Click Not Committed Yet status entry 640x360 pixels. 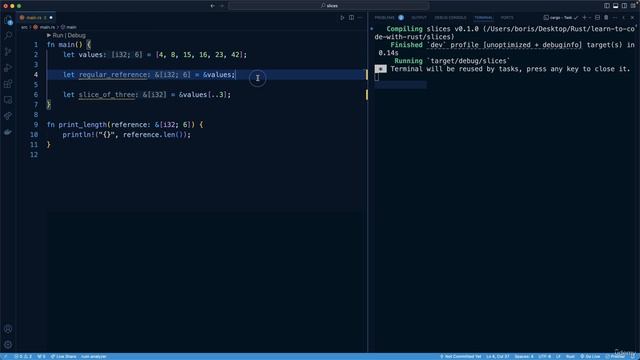click(460, 356)
